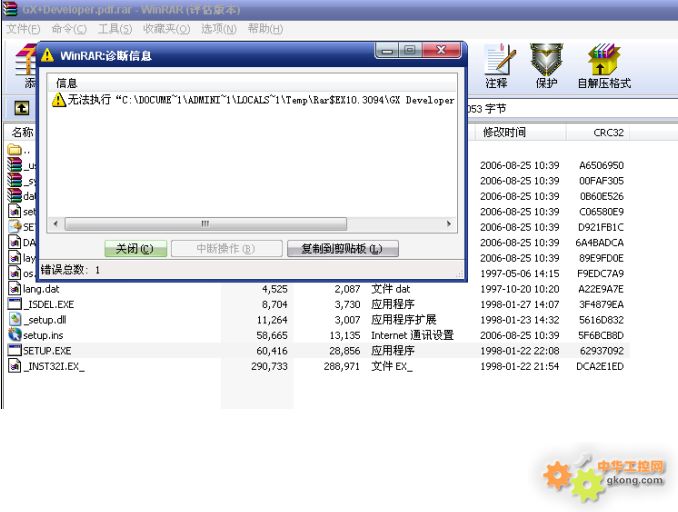The height and width of the screenshot is (512, 678).
Task: Select the SETUP.EXE file icon
Action: 15,350
